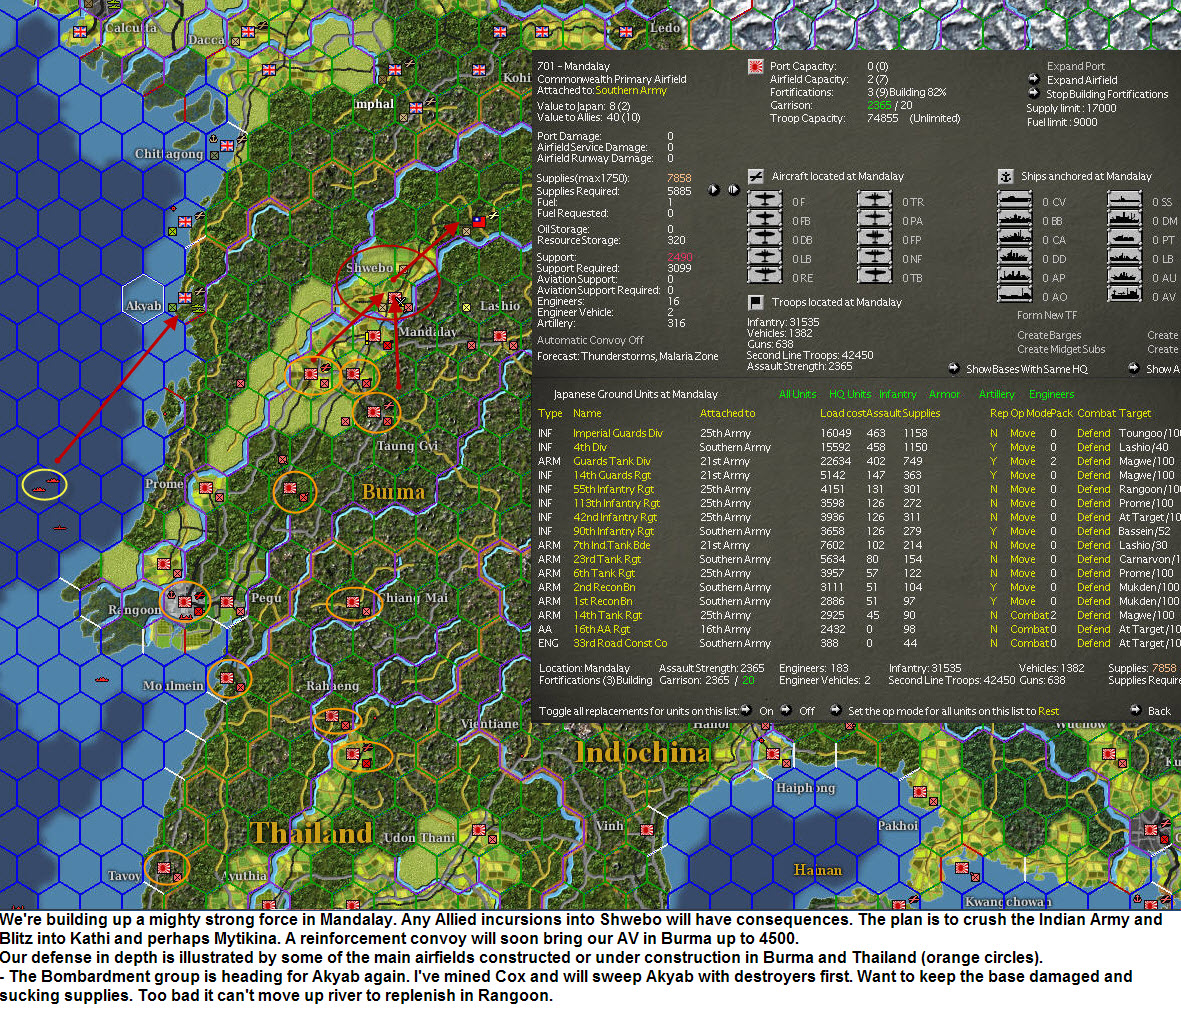Click the Japanese rising sun flag icon
The height and width of the screenshot is (1015, 1181).
(x=755, y=66)
